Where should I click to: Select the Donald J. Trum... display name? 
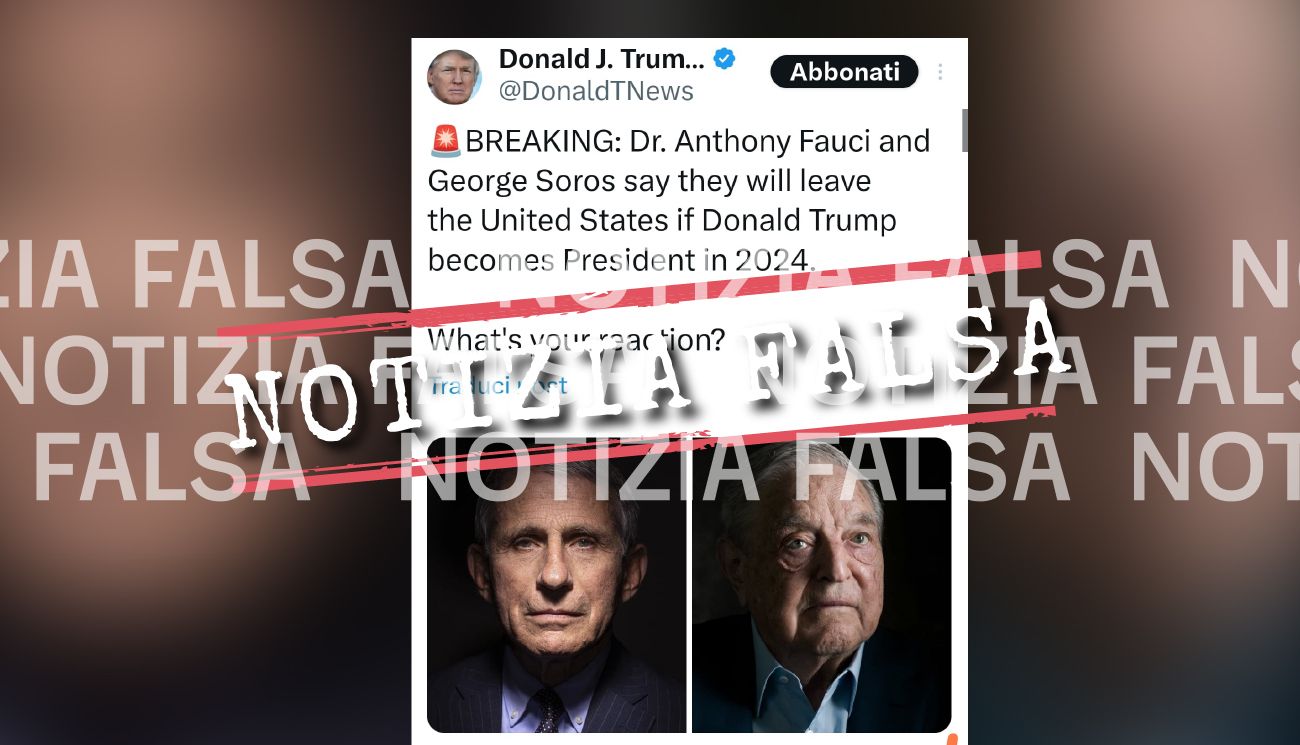602,59
